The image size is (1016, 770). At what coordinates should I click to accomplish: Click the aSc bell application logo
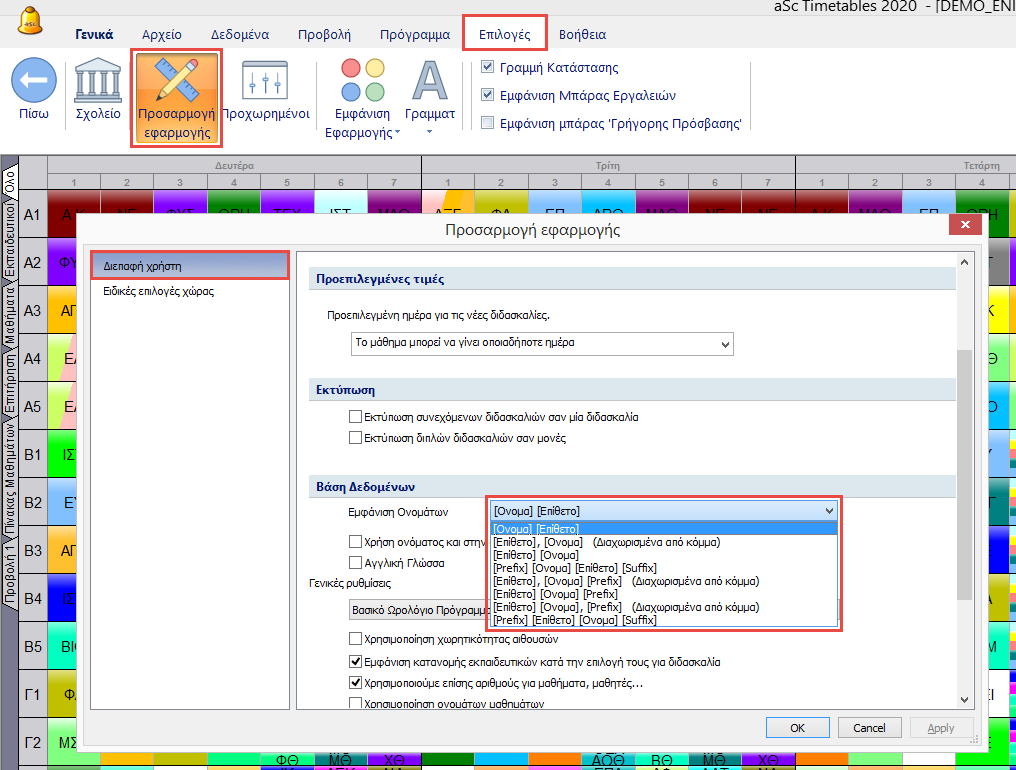click(x=32, y=22)
